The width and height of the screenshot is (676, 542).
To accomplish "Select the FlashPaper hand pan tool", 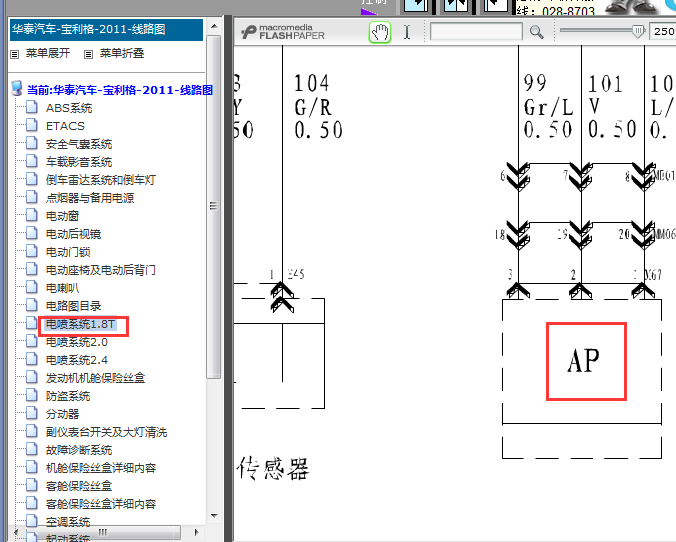I will [x=380, y=32].
